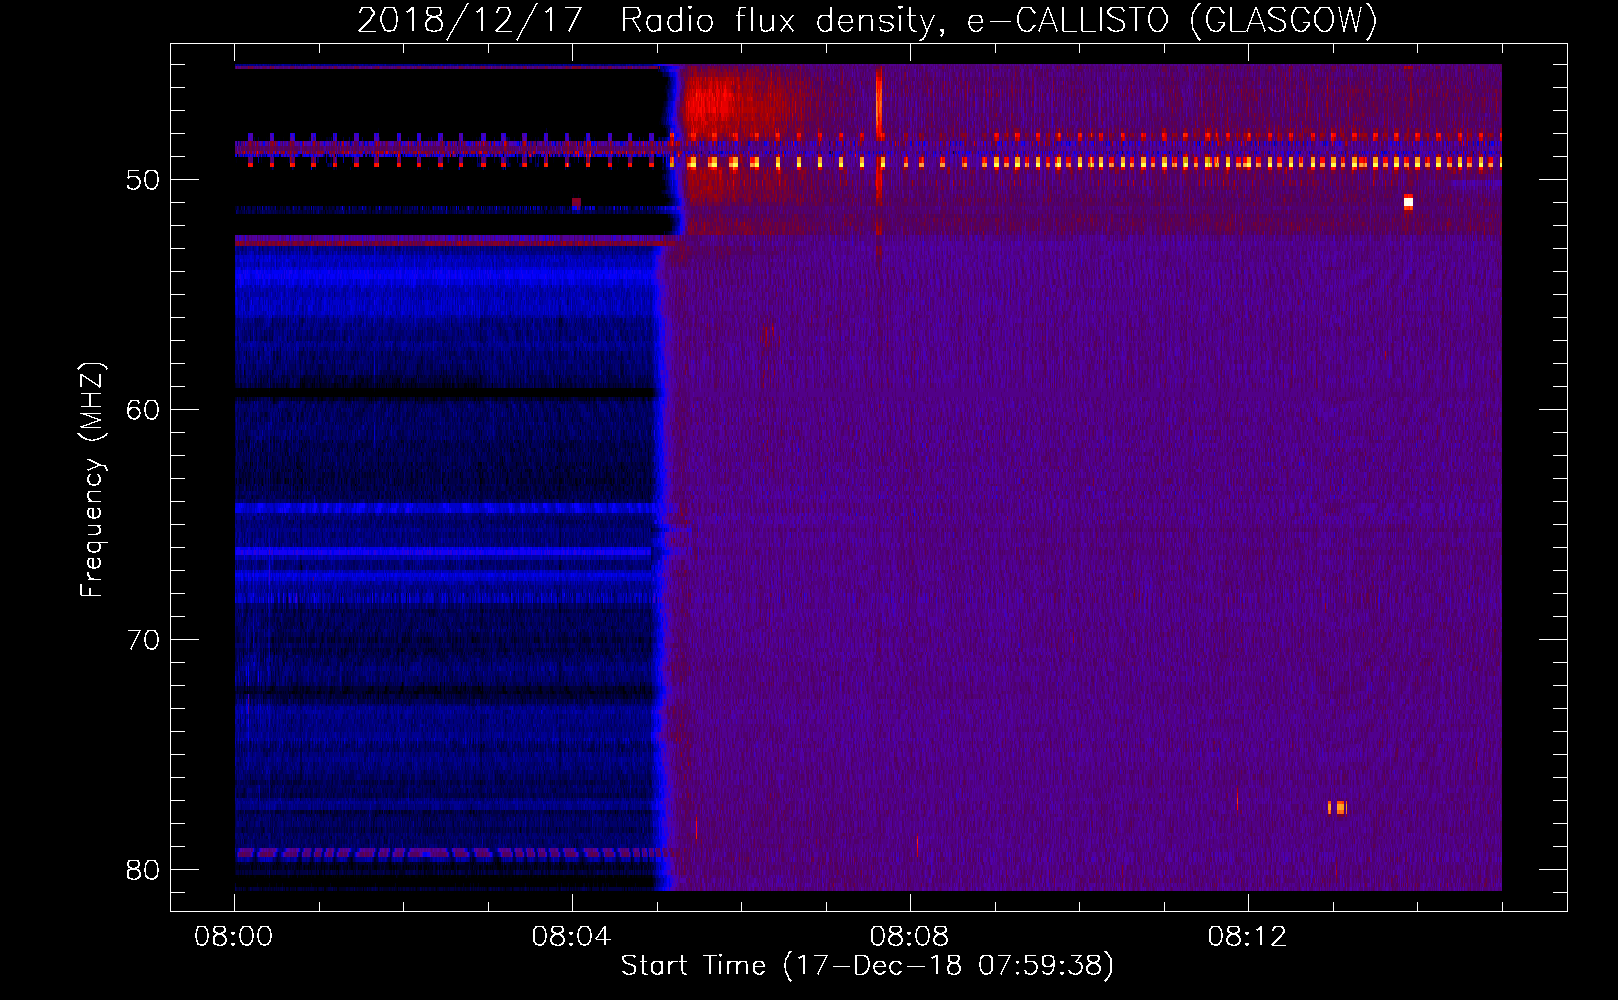
Task: Click the 08:00 time tick label
Action: [234, 937]
